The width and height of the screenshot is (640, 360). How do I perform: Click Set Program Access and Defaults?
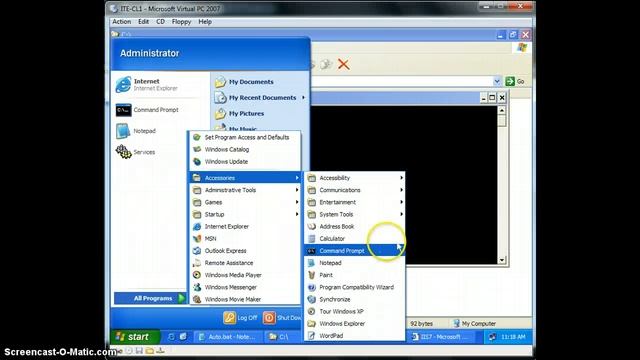coord(245,137)
